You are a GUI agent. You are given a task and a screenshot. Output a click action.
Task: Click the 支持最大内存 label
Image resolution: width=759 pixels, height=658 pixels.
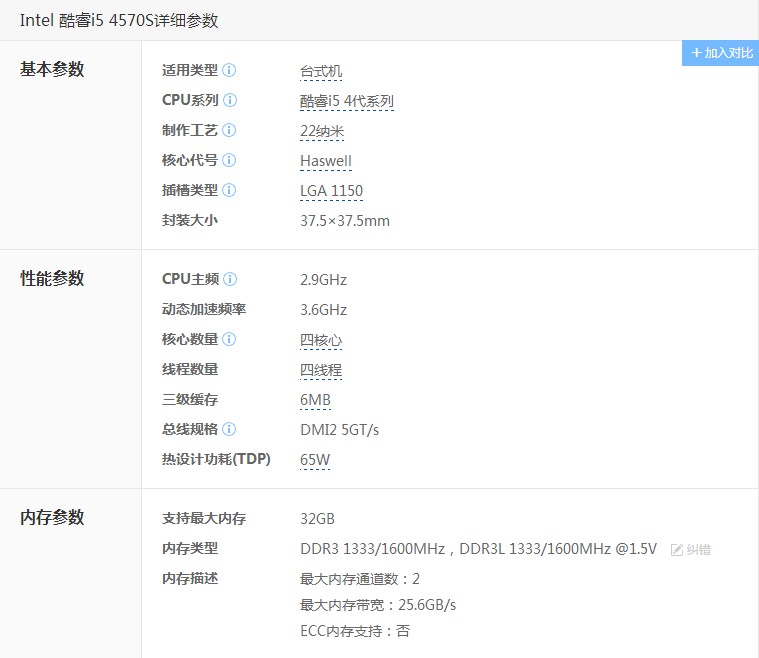[204, 519]
